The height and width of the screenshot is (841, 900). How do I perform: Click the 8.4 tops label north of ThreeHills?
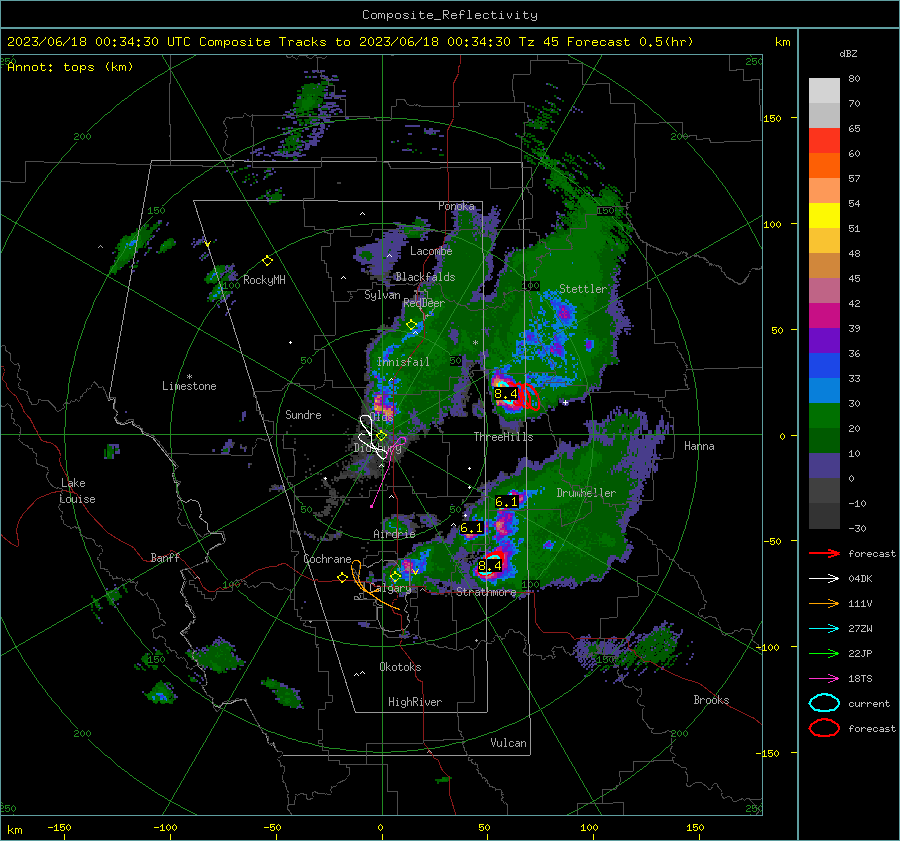[x=506, y=394]
